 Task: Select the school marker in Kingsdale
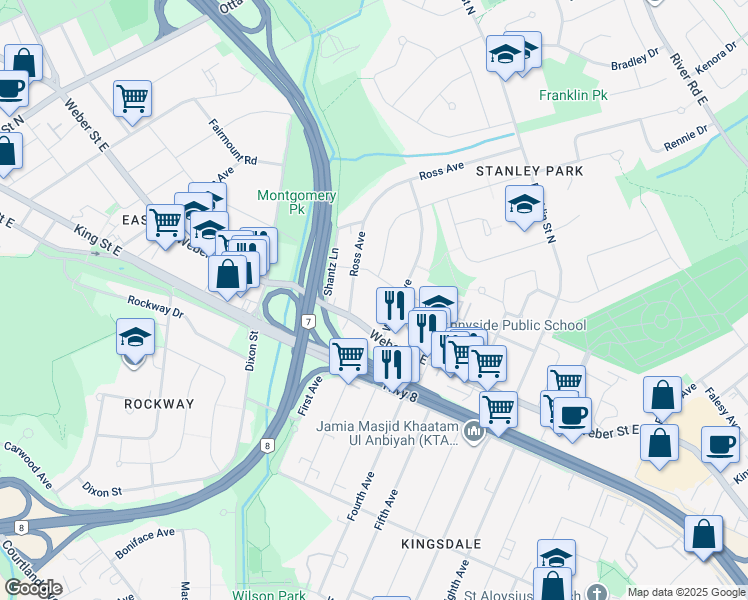[x=556, y=556]
